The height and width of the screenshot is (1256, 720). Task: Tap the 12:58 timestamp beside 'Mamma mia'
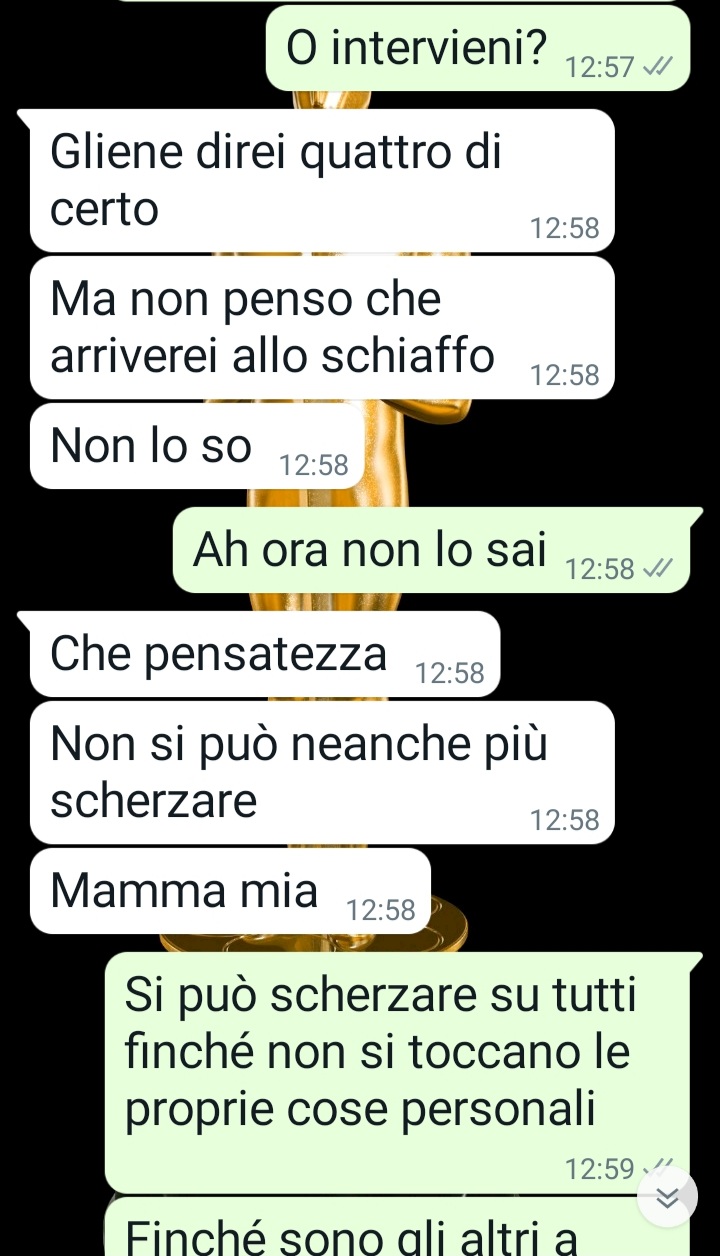click(380, 910)
